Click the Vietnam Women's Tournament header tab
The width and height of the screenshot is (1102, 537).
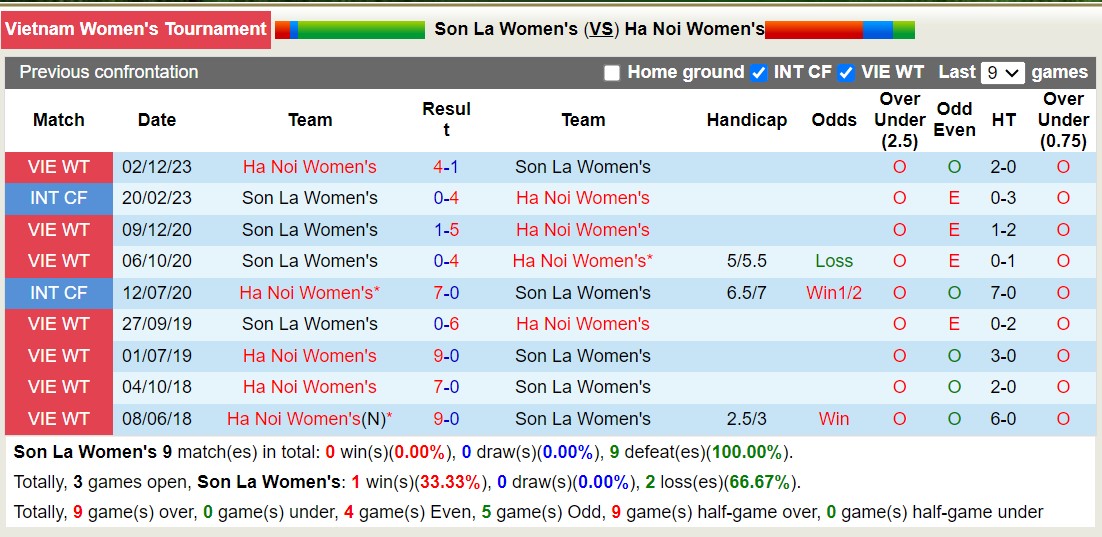coord(135,29)
